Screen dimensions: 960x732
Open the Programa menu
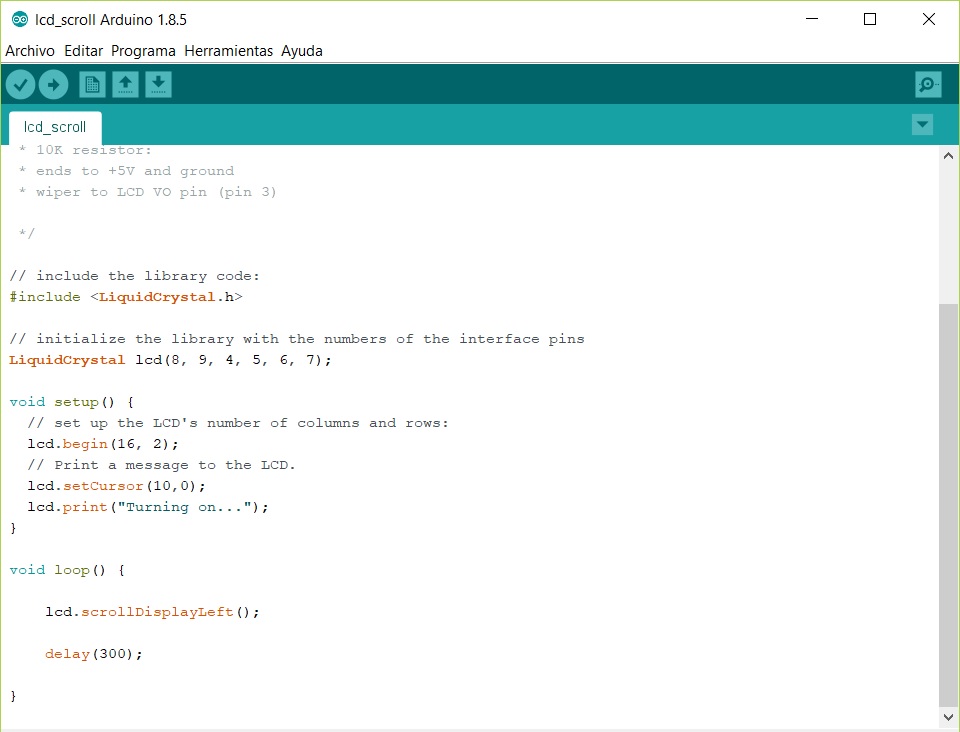coord(143,51)
